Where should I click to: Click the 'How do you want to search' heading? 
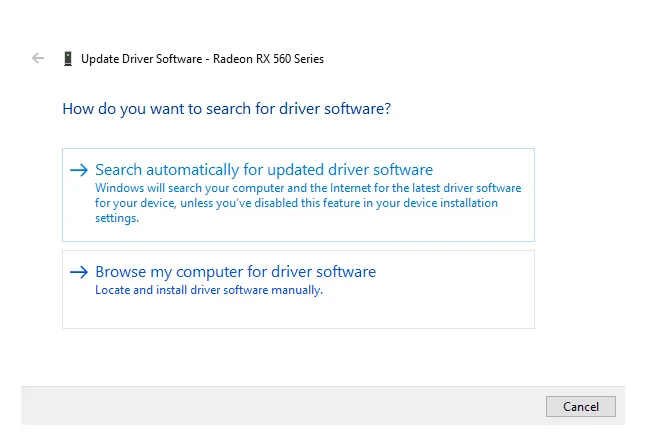[x=226, y=109]
